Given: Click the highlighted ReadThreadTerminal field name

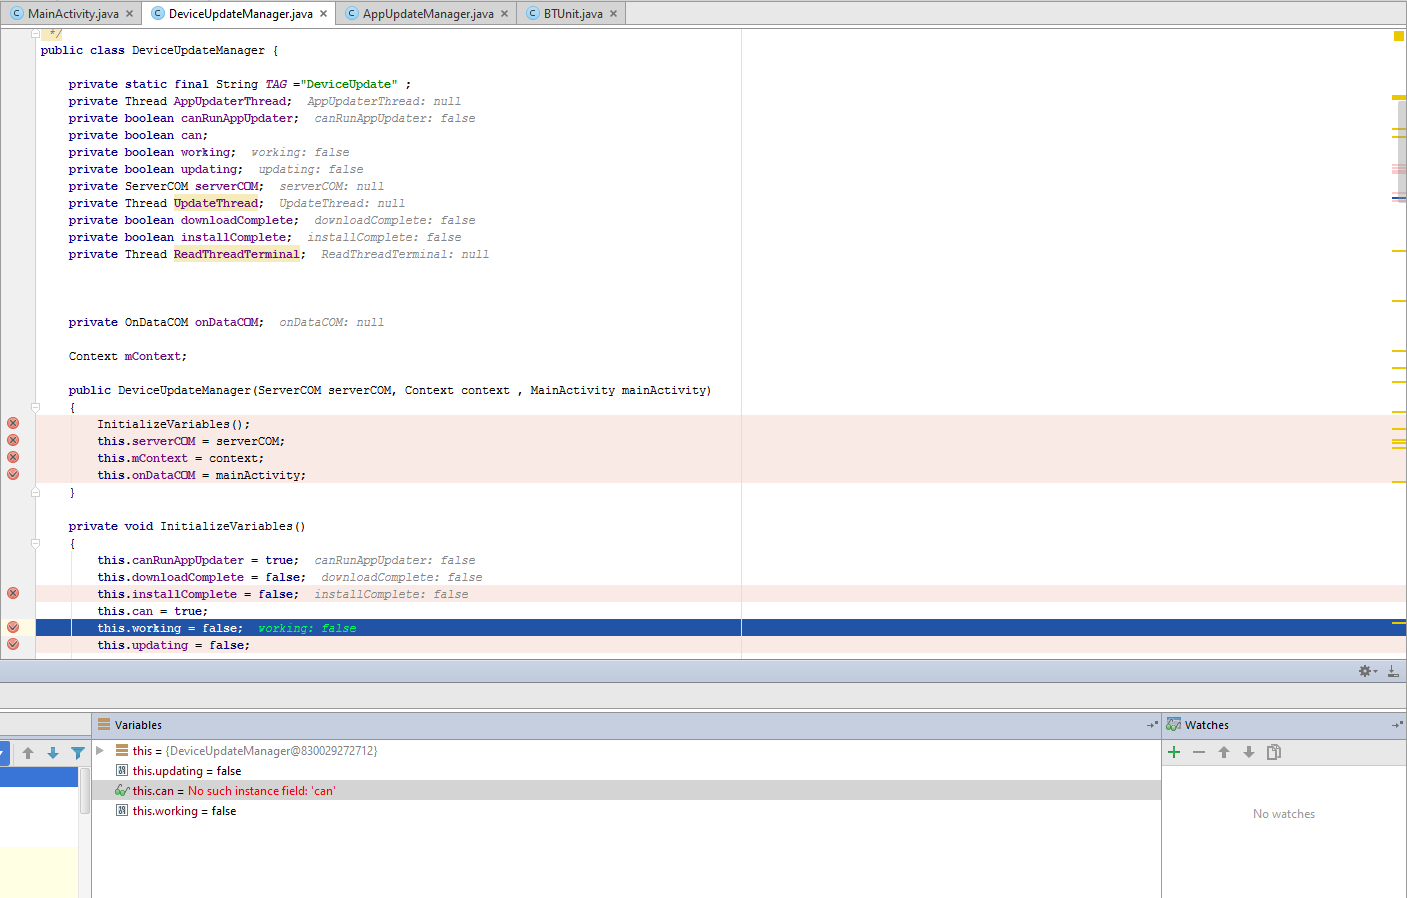Looking at the screenshot, I should 236,254.
